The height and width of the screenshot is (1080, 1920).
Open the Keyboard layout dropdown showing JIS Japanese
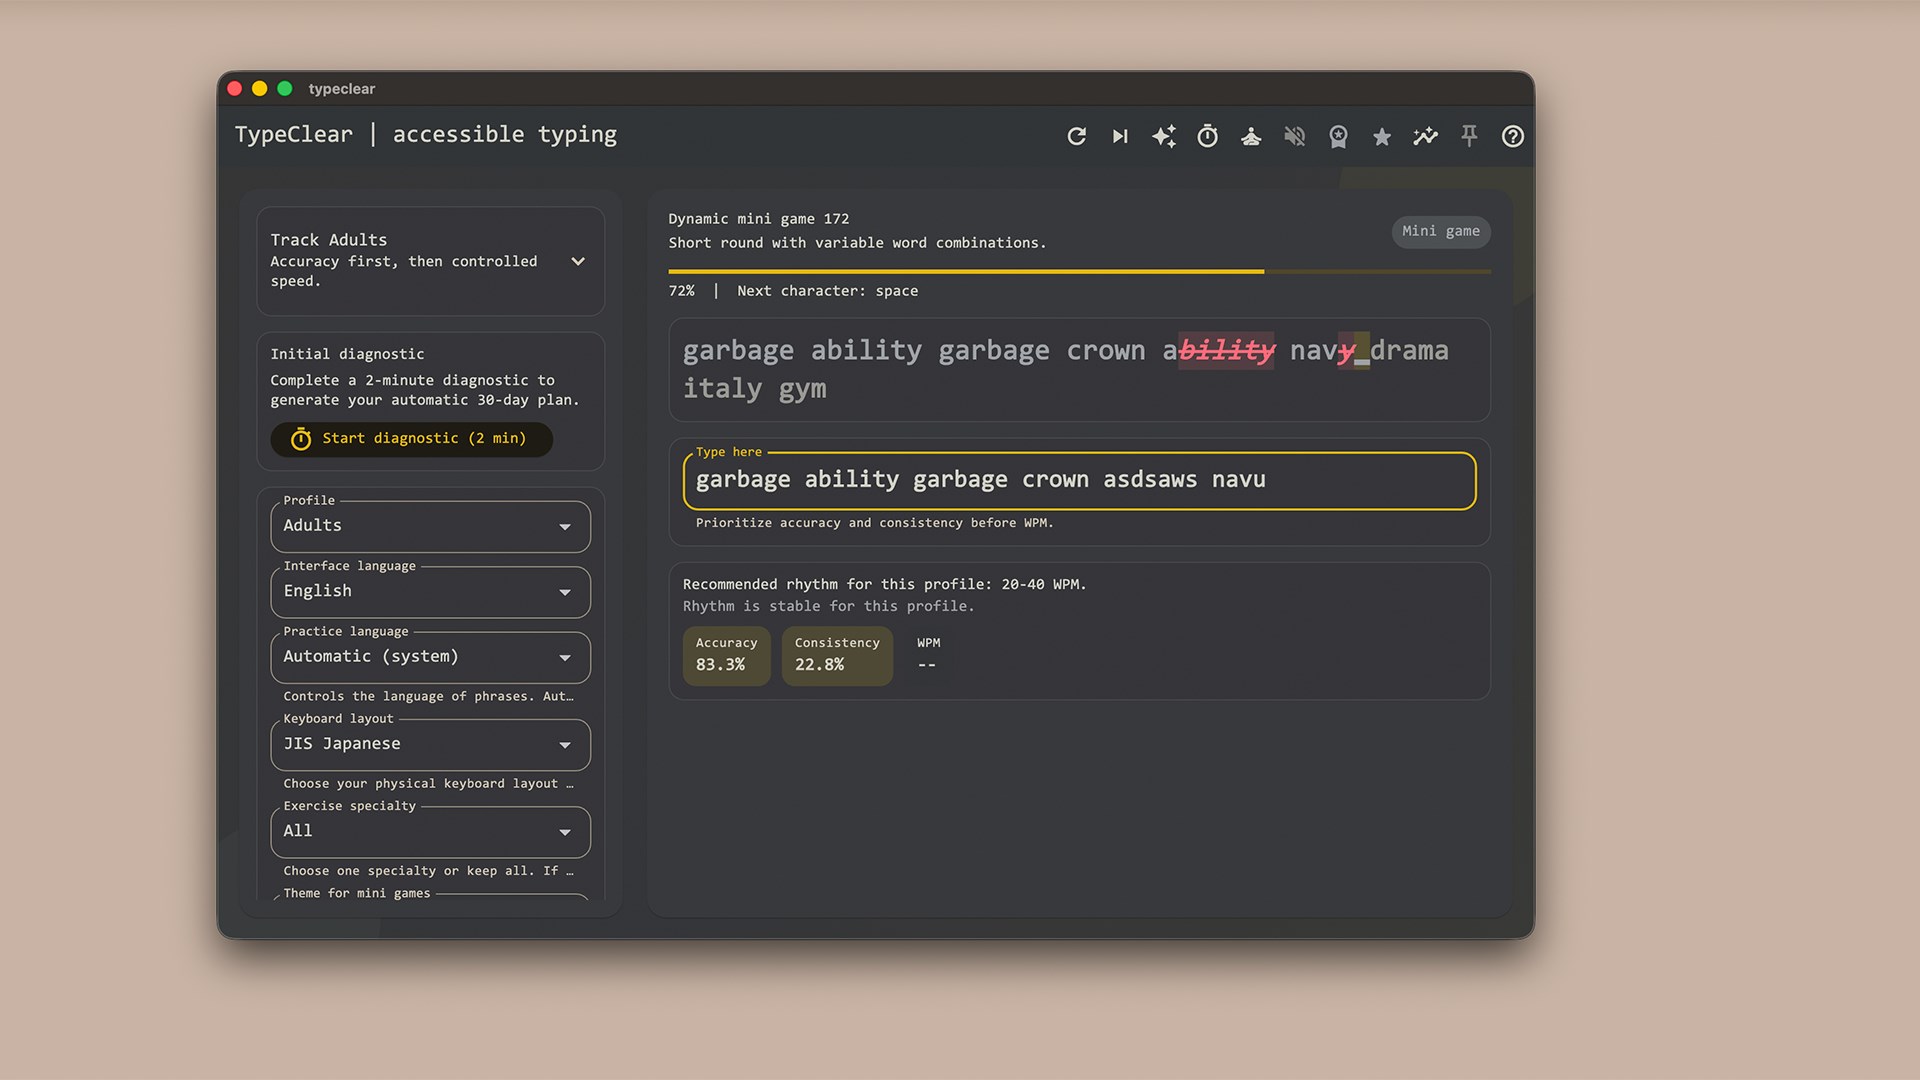430,744
